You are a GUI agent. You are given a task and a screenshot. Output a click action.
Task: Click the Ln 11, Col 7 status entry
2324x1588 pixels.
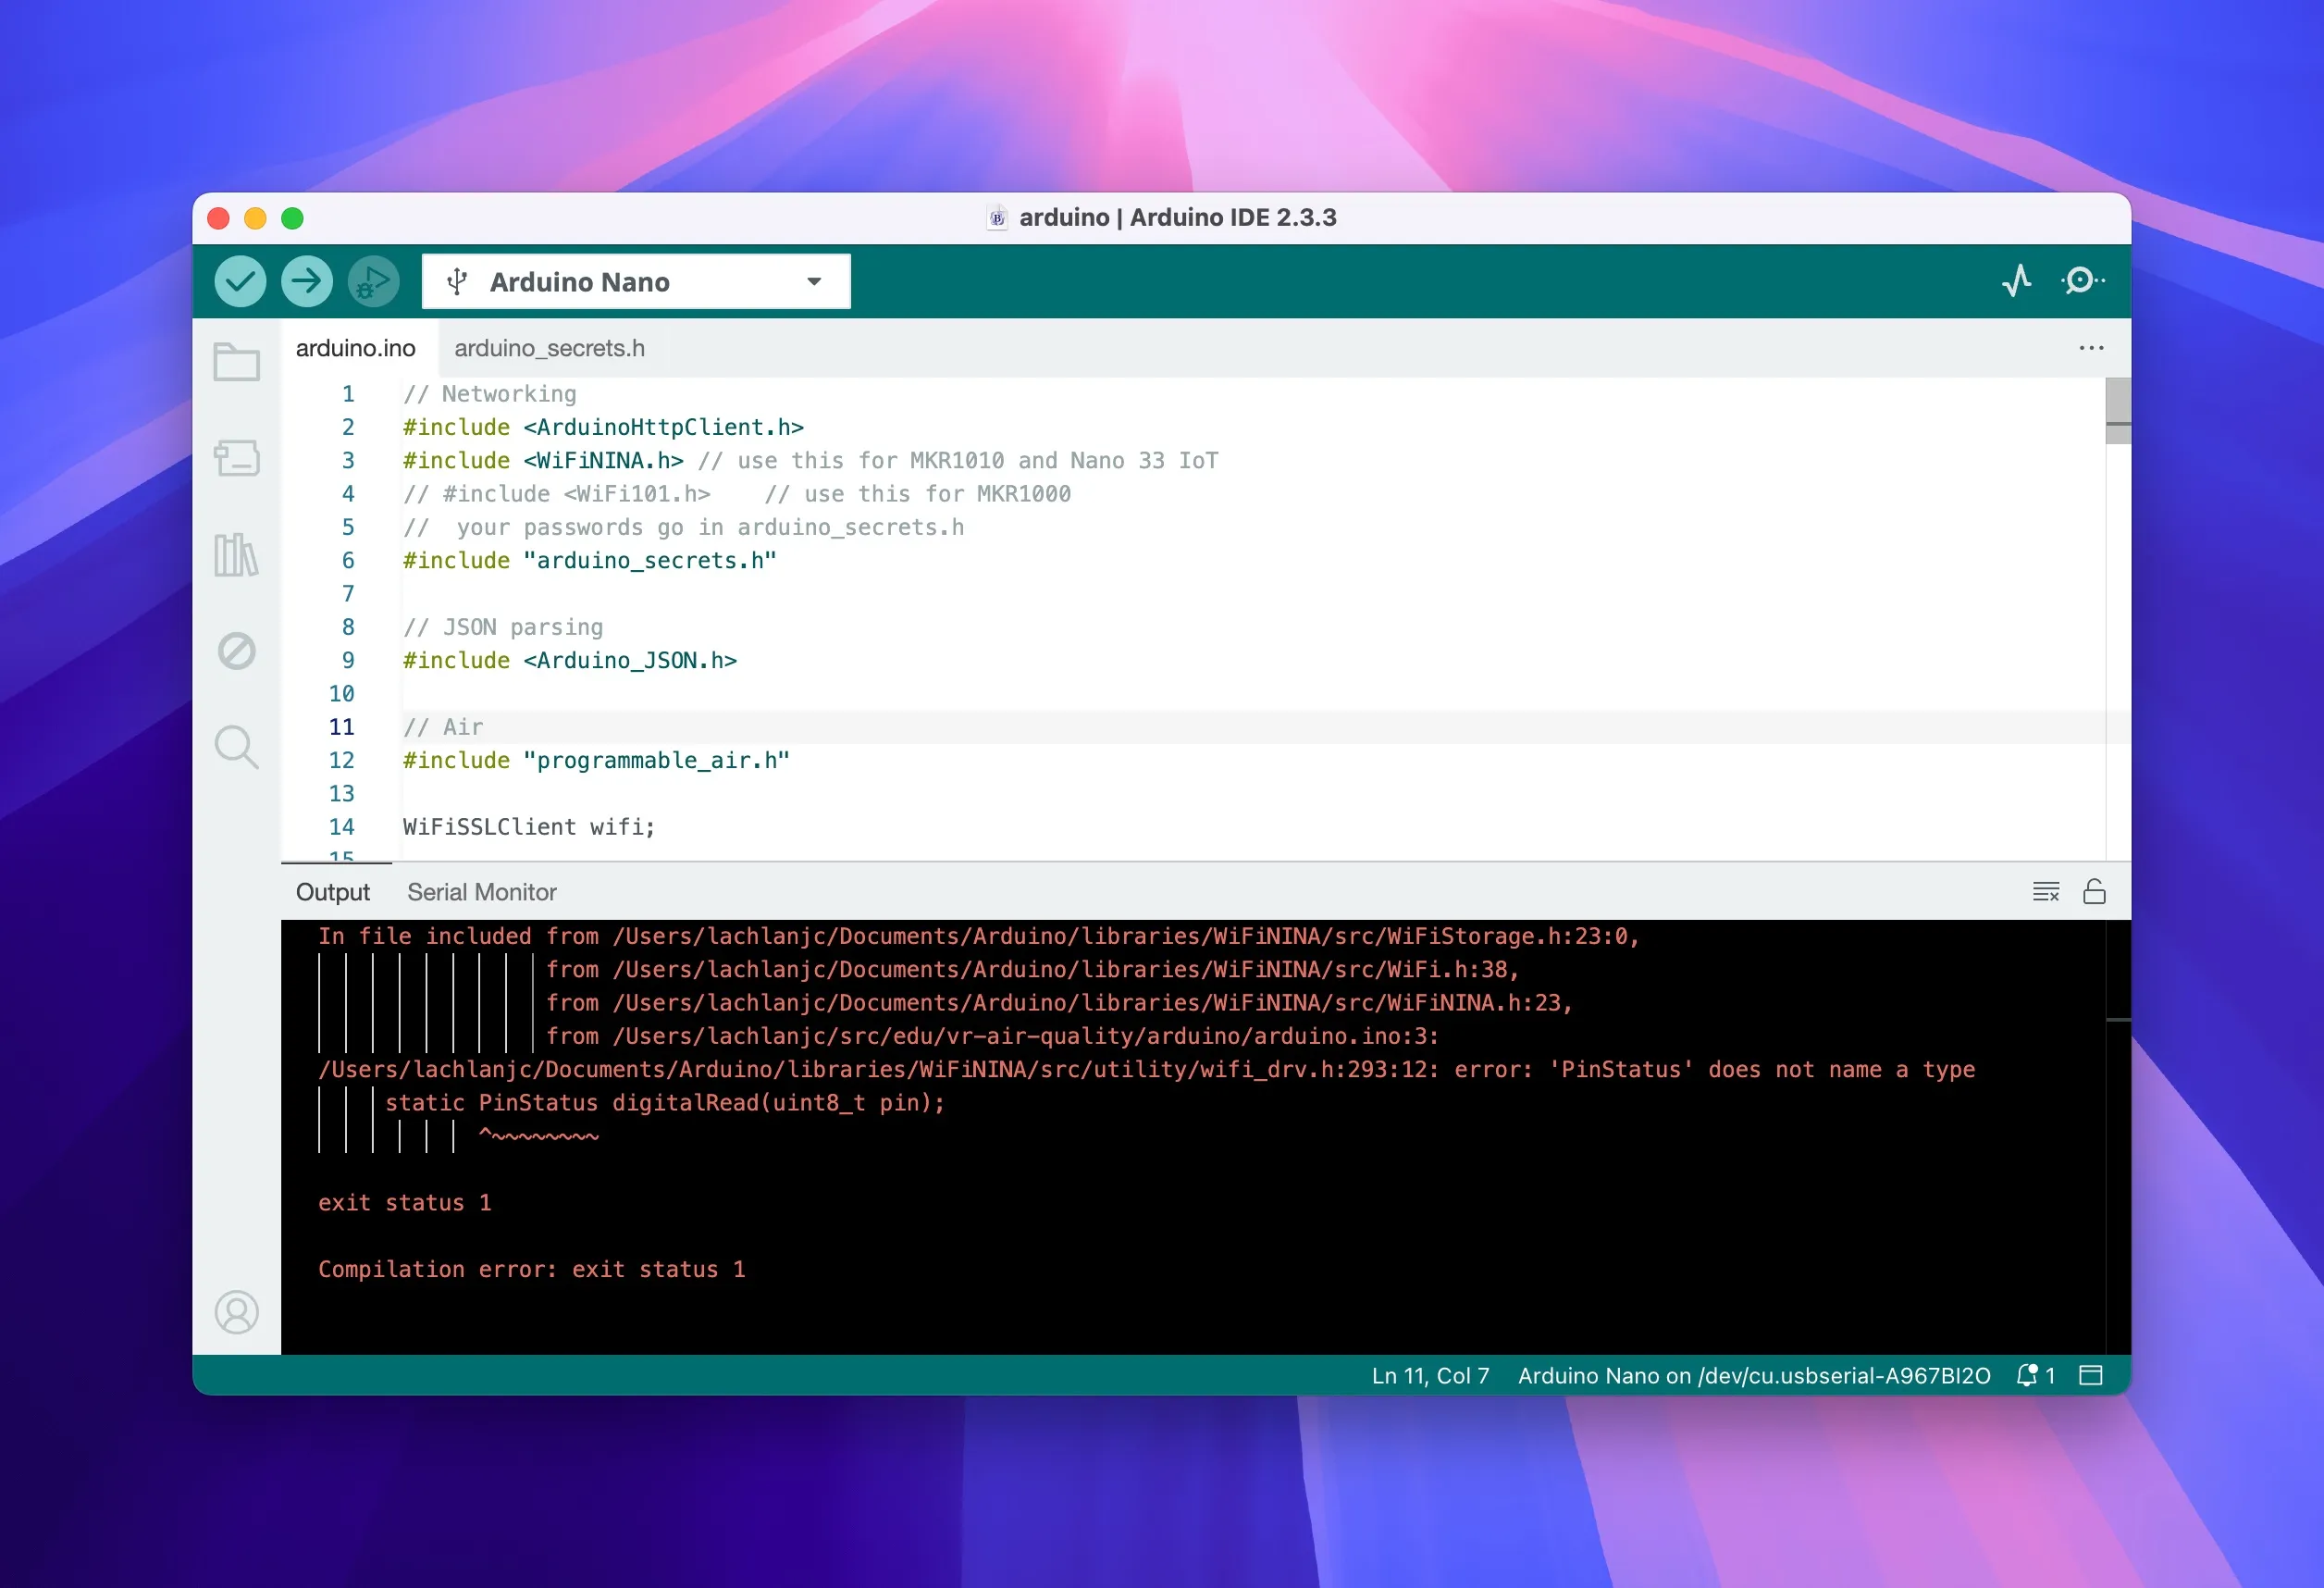pyautogui.click(x=1430, y=1375)
